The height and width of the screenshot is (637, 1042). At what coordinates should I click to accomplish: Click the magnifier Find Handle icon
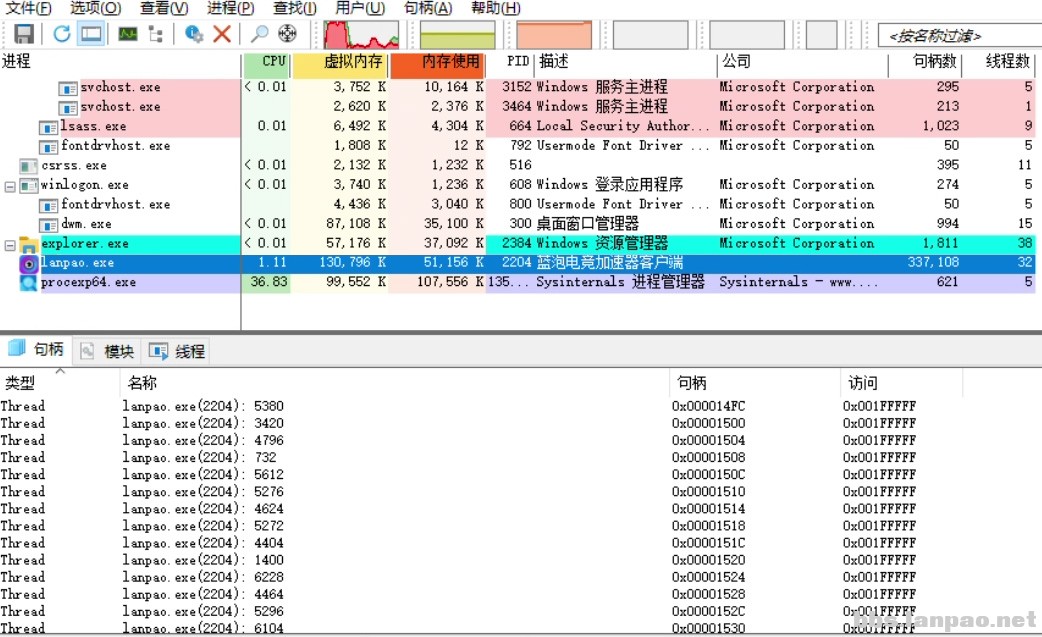tap(259, 34)
